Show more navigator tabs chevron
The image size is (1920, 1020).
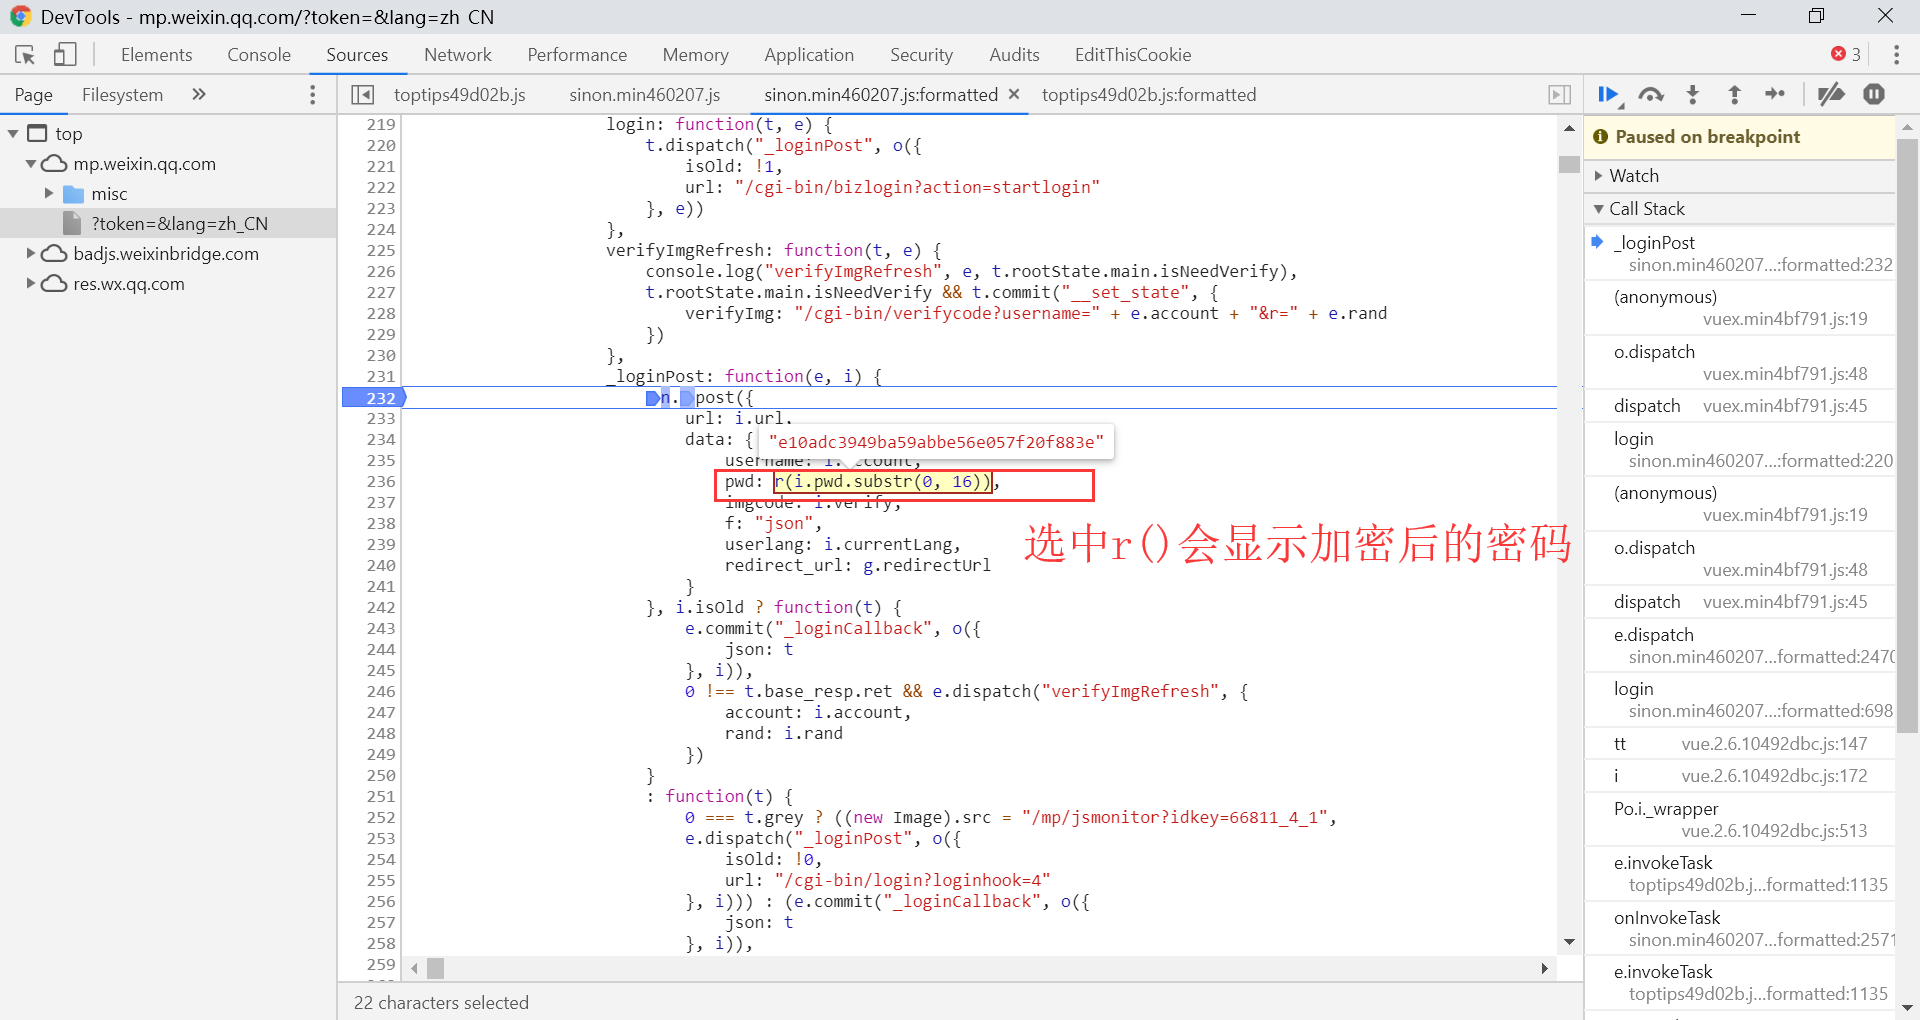pos(198,95)
